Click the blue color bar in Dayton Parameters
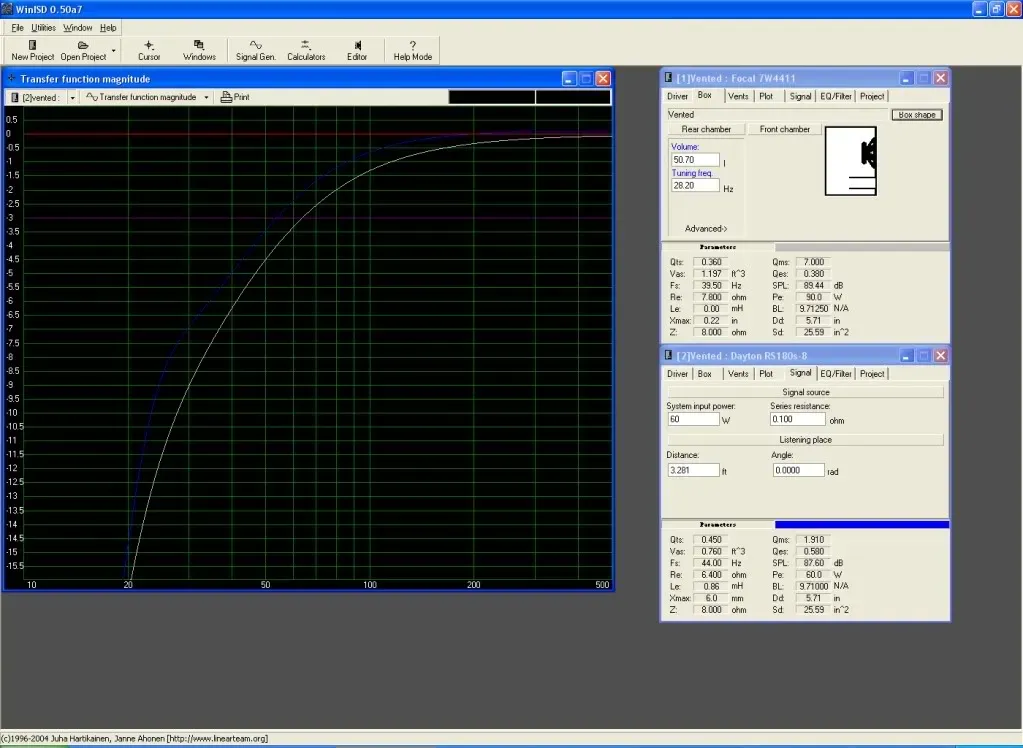Screen dimensions: 1023x748 pos(862,525)
